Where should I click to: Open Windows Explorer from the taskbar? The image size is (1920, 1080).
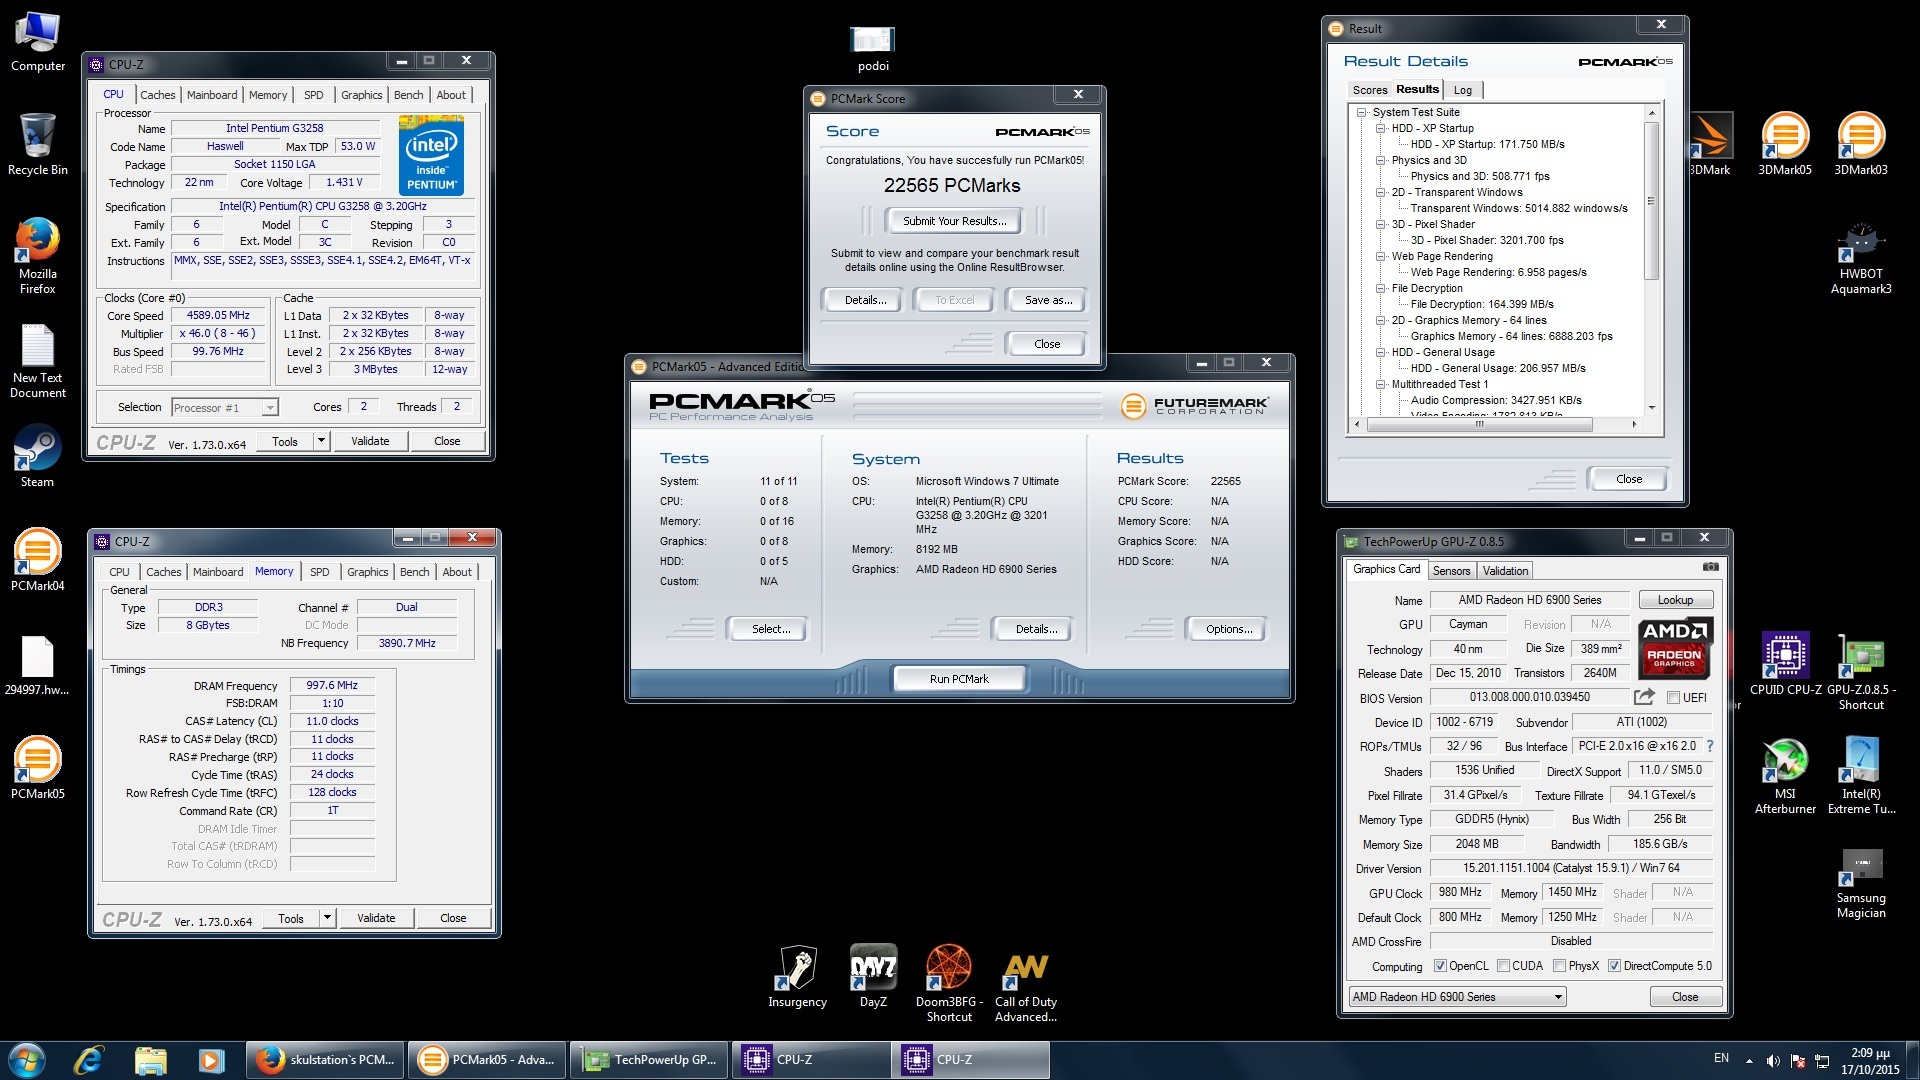tap(150, 1060)
